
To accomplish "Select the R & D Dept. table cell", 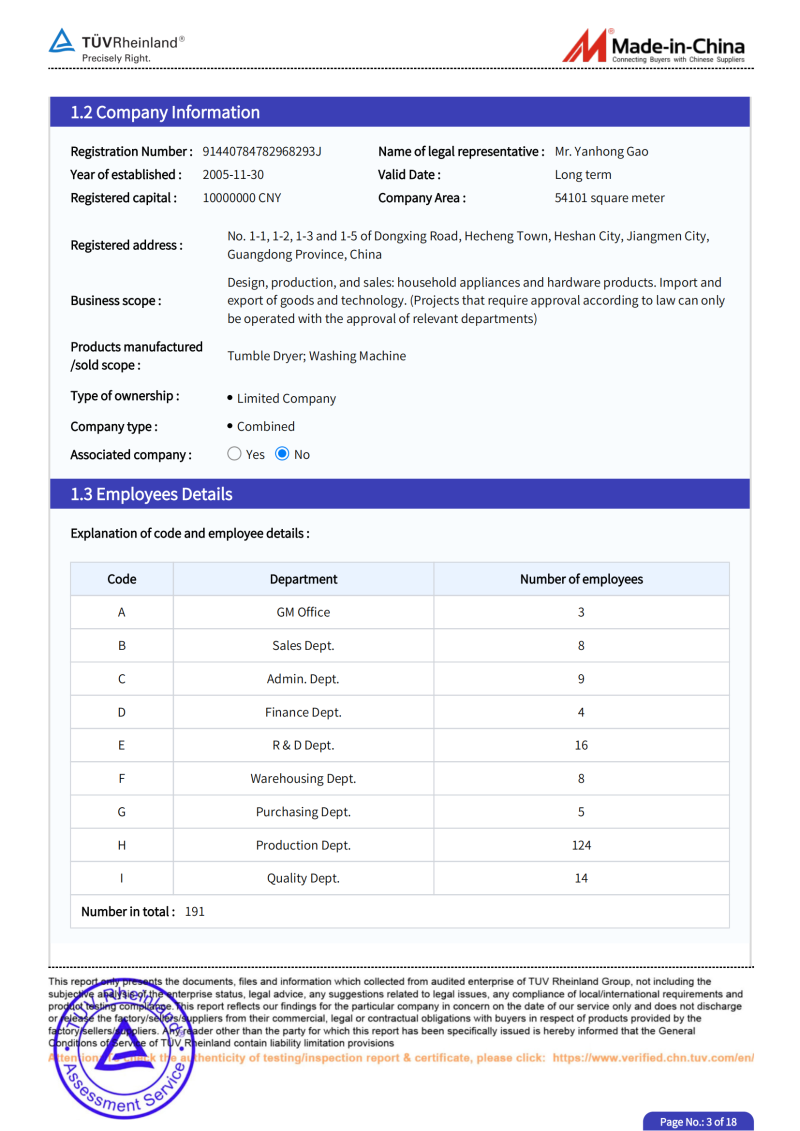I will [303, 745].
